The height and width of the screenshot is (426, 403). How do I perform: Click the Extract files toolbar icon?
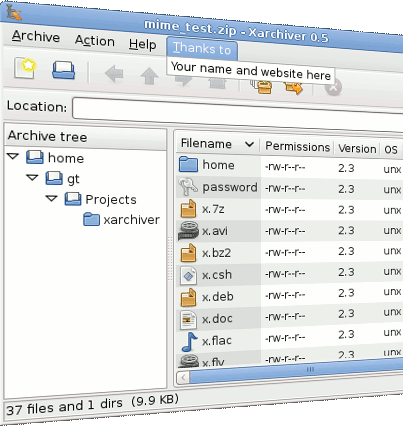294,88
